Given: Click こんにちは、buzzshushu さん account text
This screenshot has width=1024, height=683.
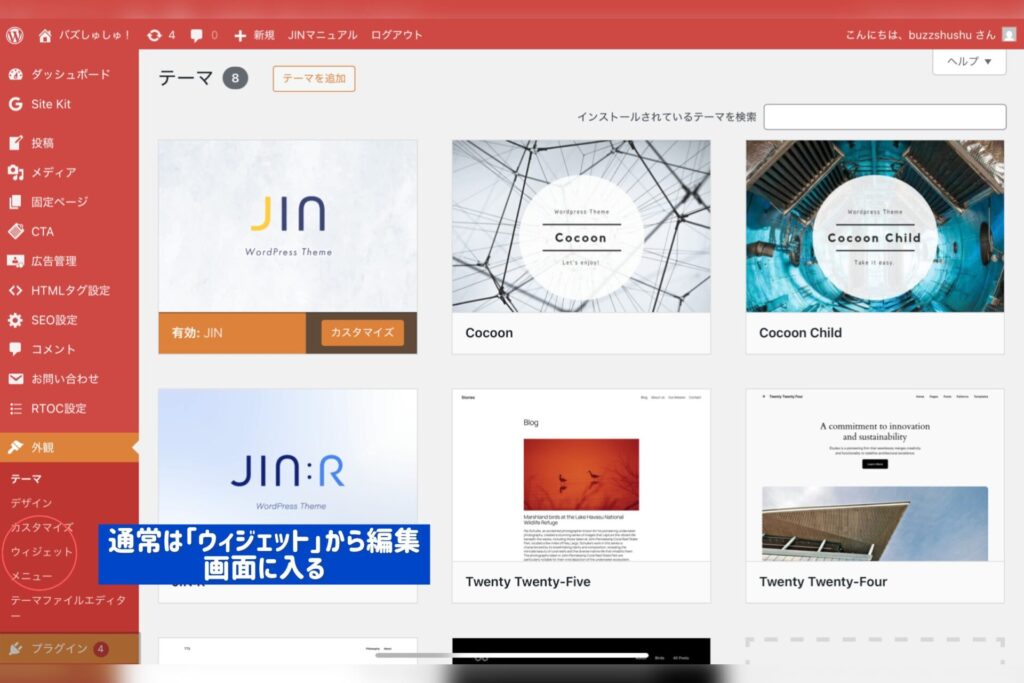Looking at the screenshot, I should [920, 35].
